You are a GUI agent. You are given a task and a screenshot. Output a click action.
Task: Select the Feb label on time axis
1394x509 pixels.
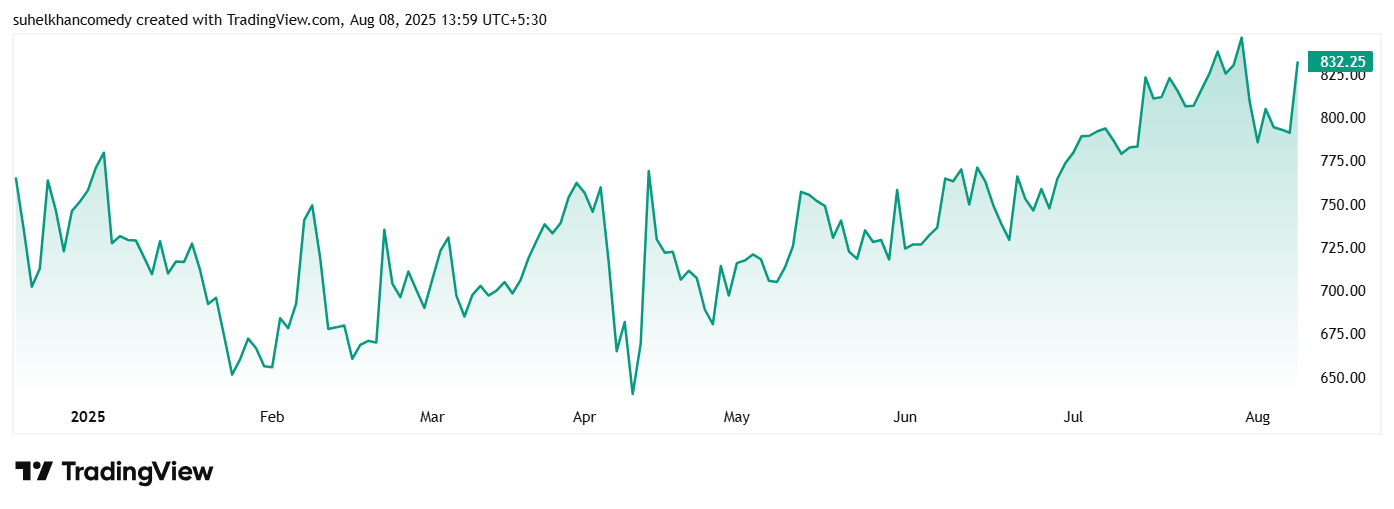pos(272,417)
